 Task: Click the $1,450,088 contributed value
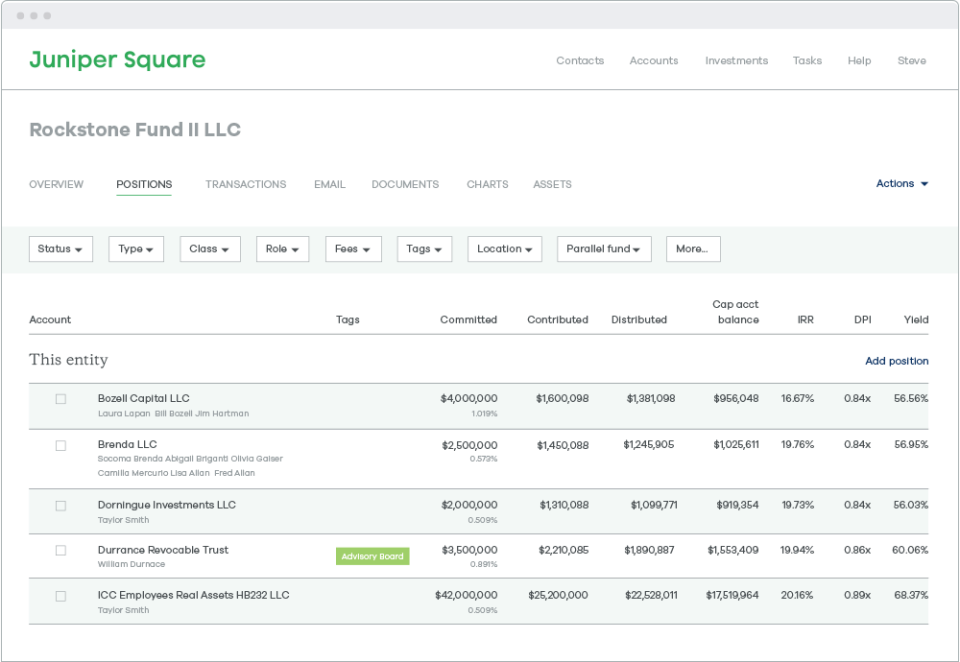[563, 445]
